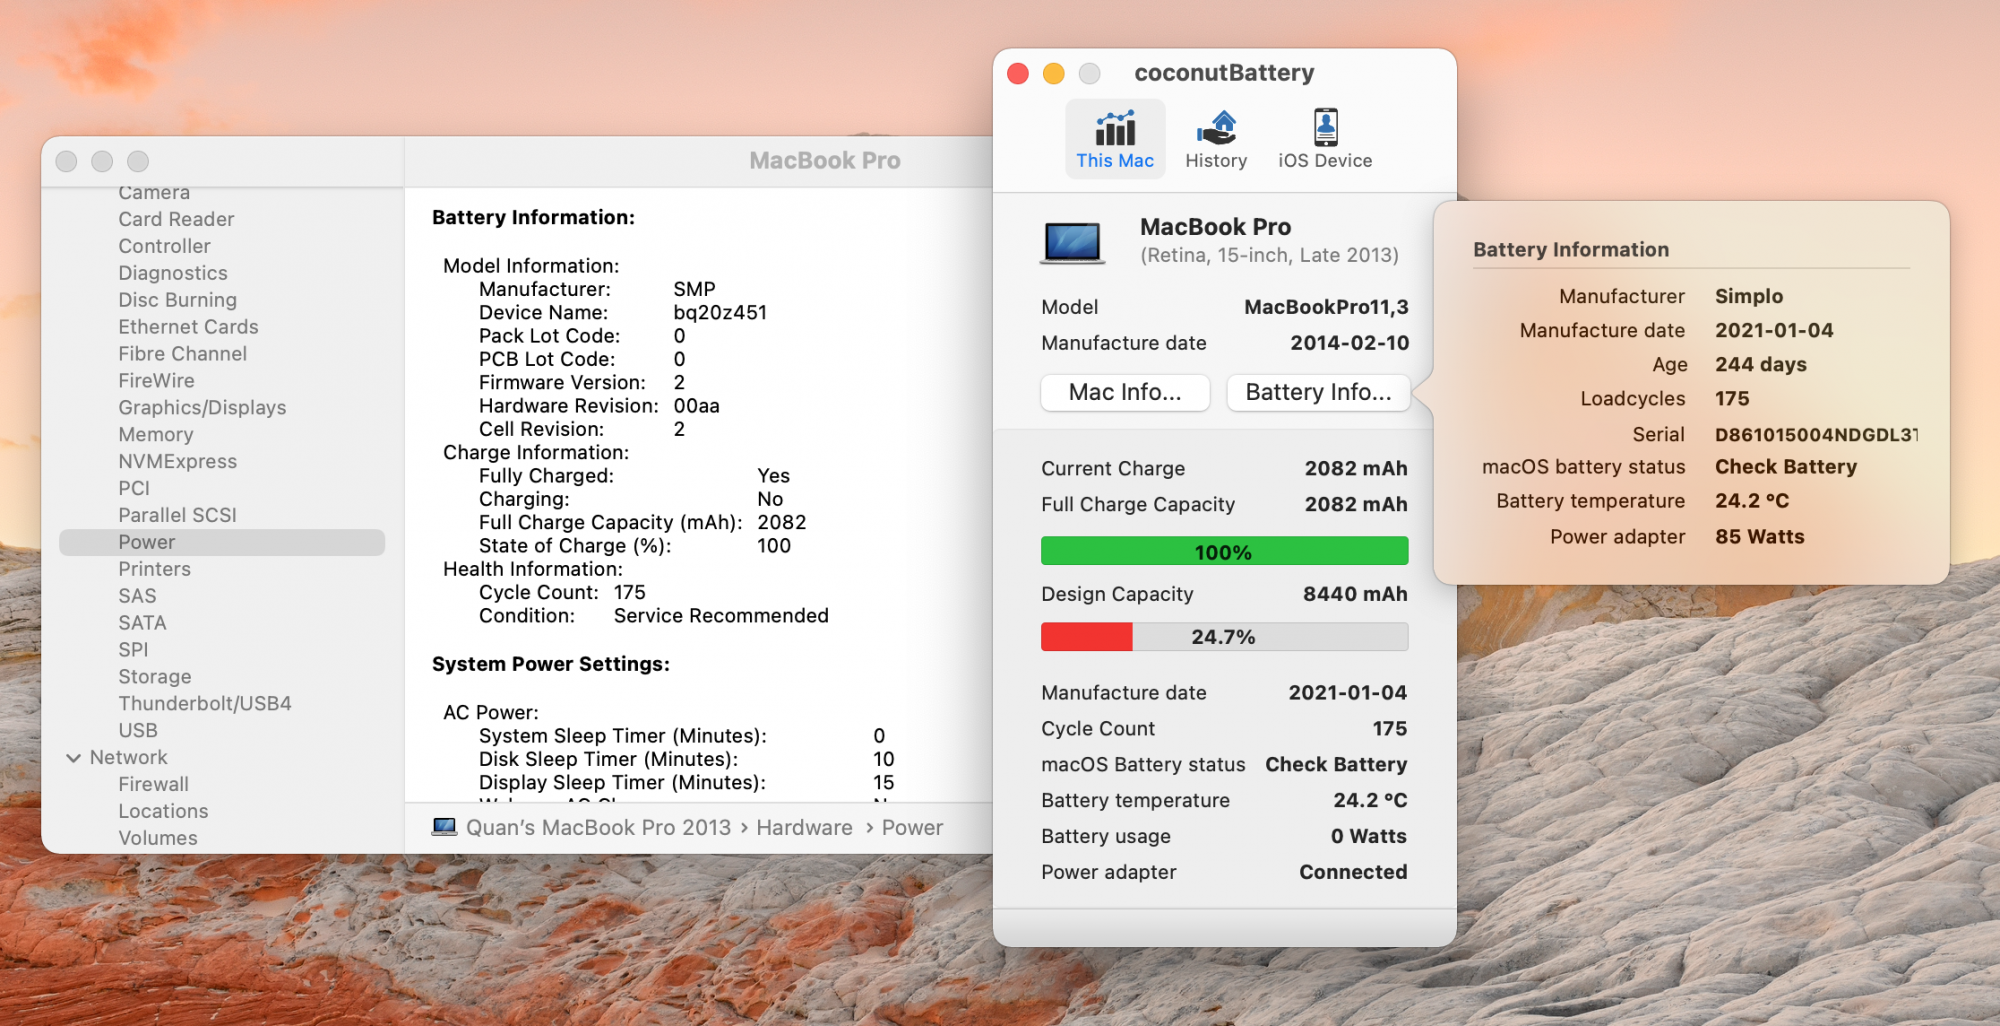The height and width of the screenshot is (1026, 2000).
Task: Select Card Reader in the sidebar
Action: [176, 219]
